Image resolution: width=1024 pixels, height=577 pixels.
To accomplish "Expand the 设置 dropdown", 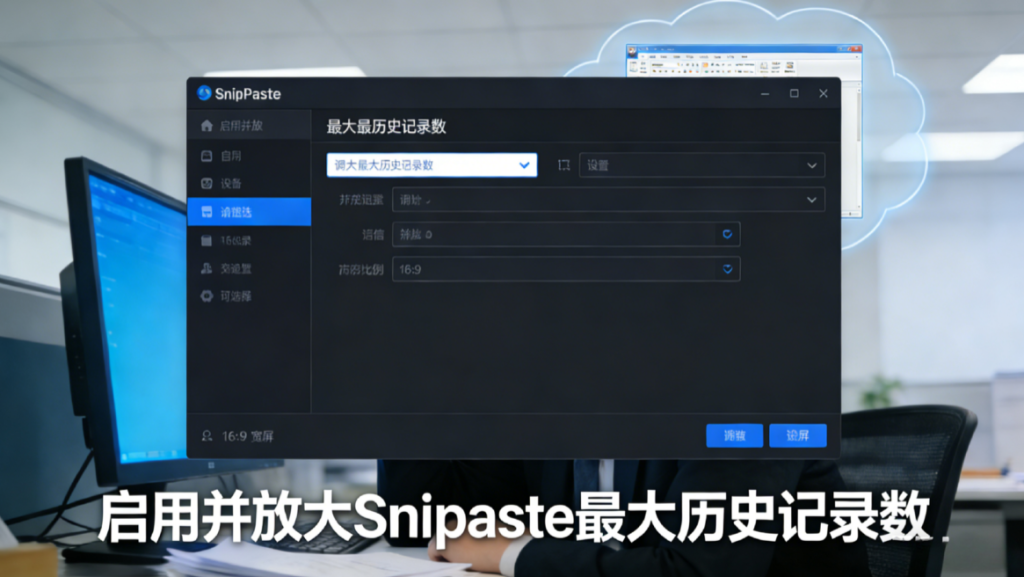I will click(701, 165).
